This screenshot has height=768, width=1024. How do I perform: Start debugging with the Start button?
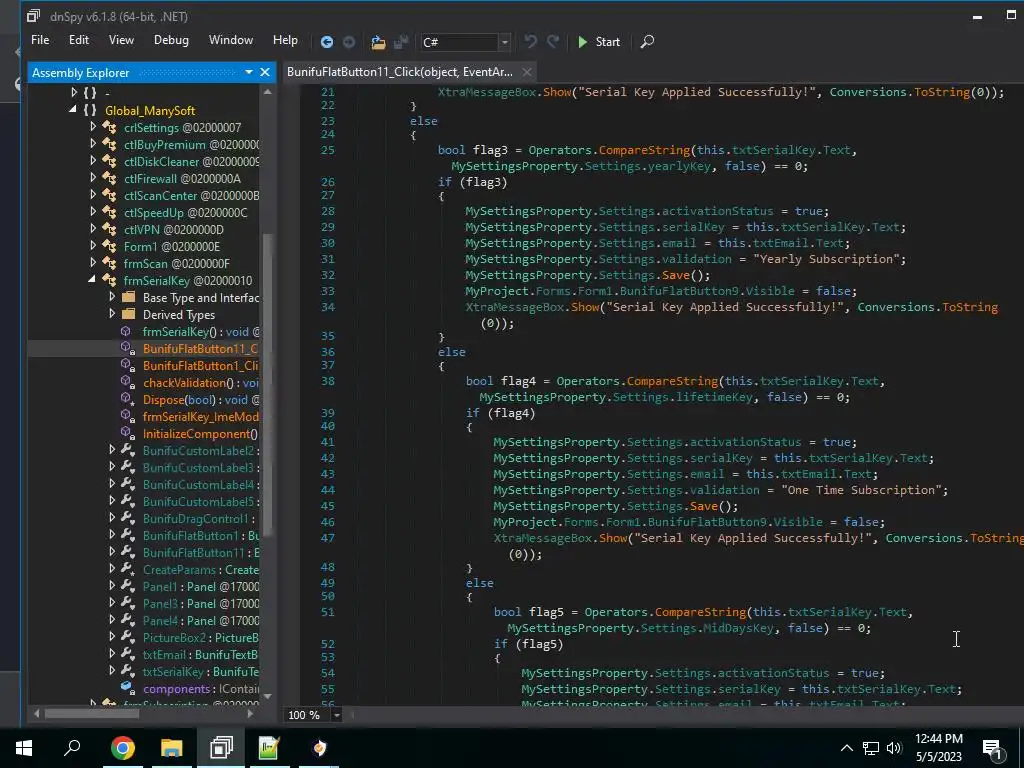click(599, 42)
